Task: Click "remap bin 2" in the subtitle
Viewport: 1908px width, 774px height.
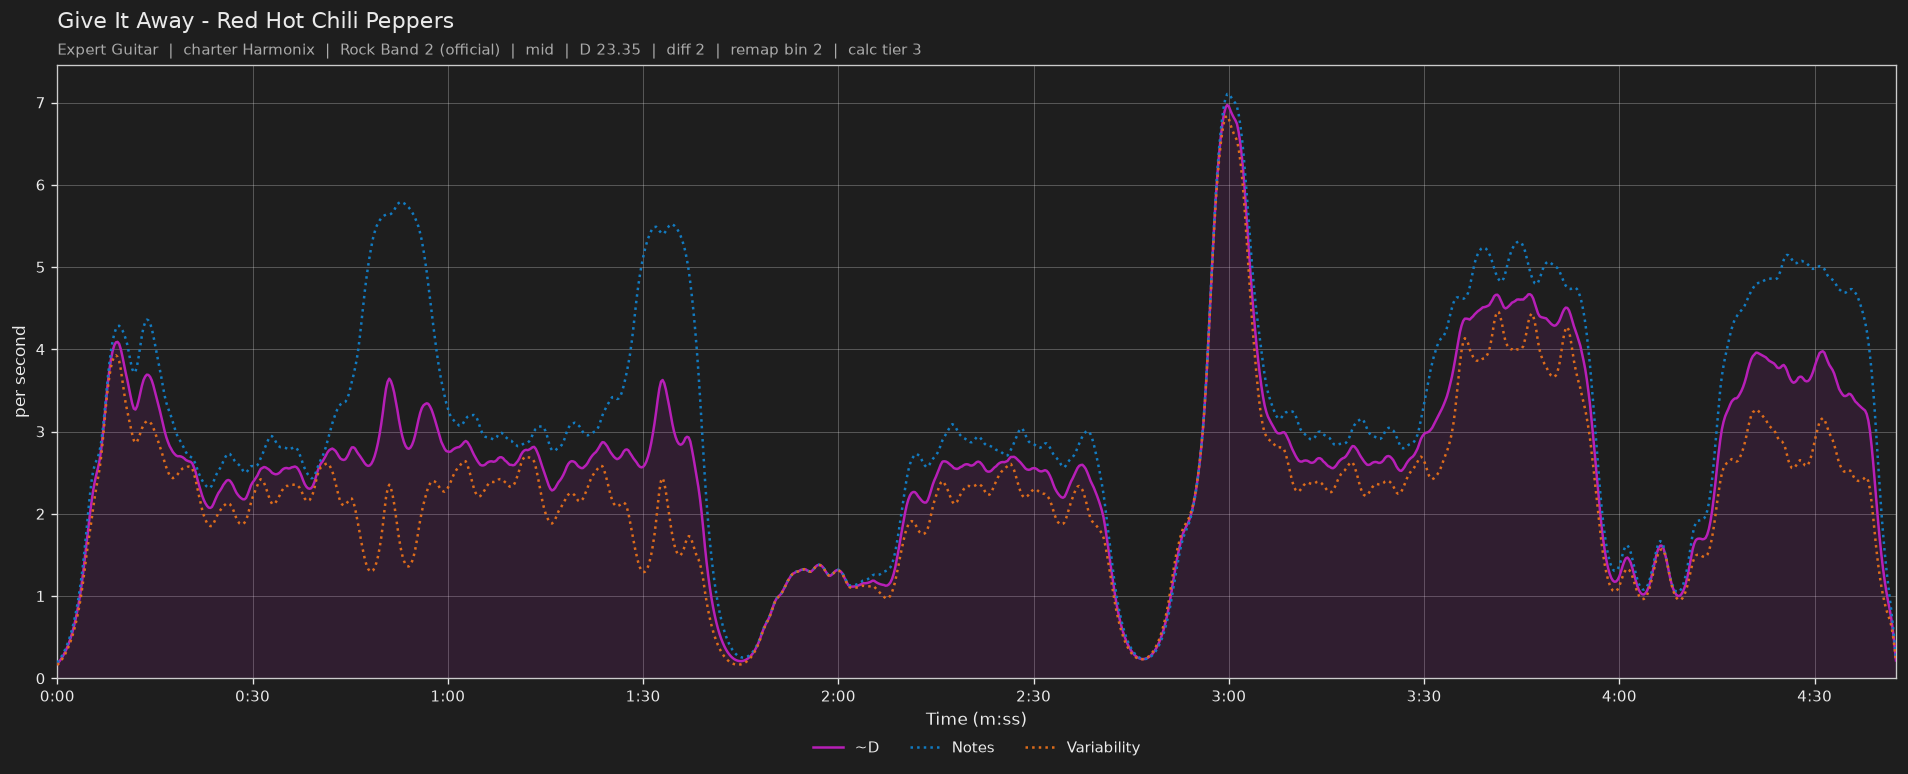Action: coord(776,50)
